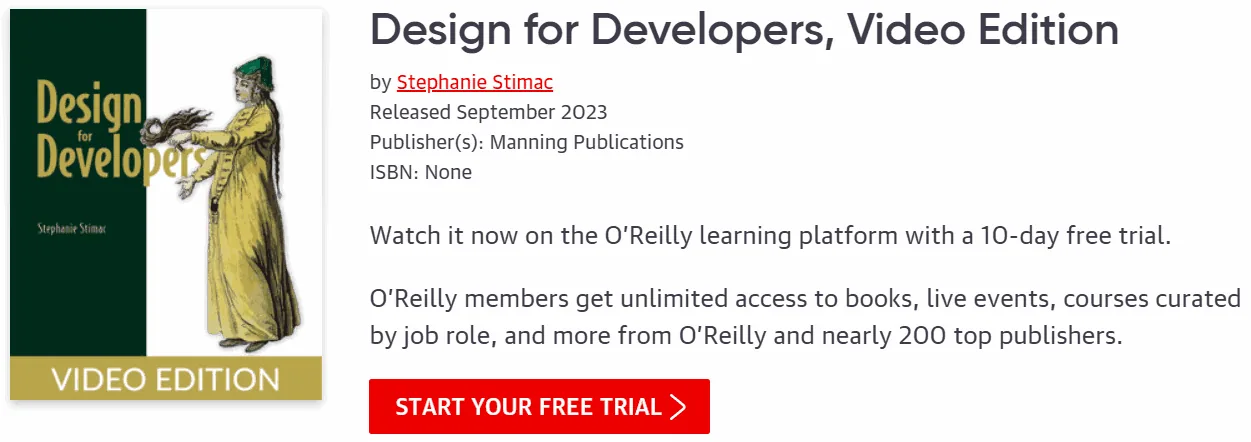
Task: Click the Design for Developers title on the cover
Action: 108,138
